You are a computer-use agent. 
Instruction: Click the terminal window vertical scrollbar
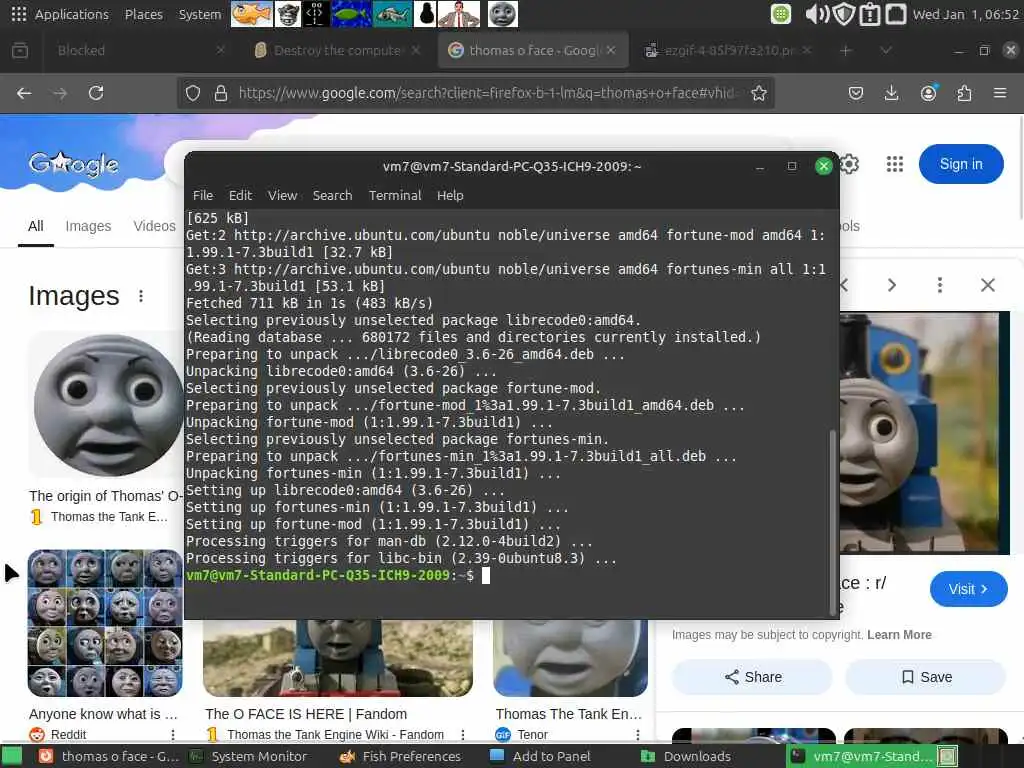(x=833, y=522)
